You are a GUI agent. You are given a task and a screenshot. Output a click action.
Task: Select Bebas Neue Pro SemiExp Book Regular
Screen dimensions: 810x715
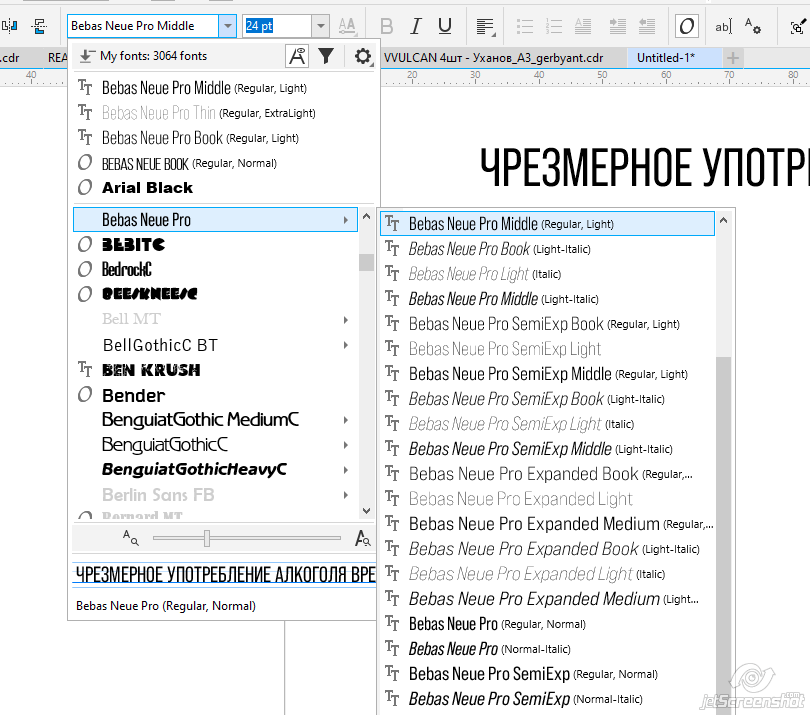(548, 324)
